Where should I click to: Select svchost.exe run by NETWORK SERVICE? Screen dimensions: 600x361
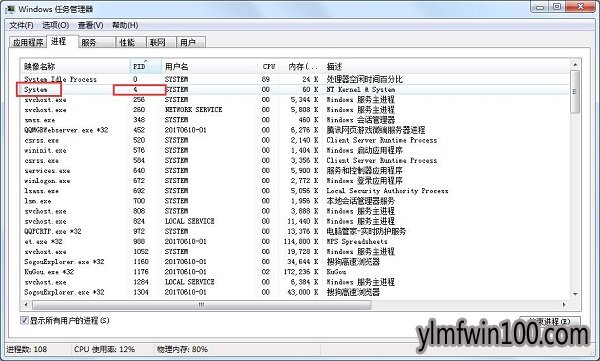tap(295, 109)
